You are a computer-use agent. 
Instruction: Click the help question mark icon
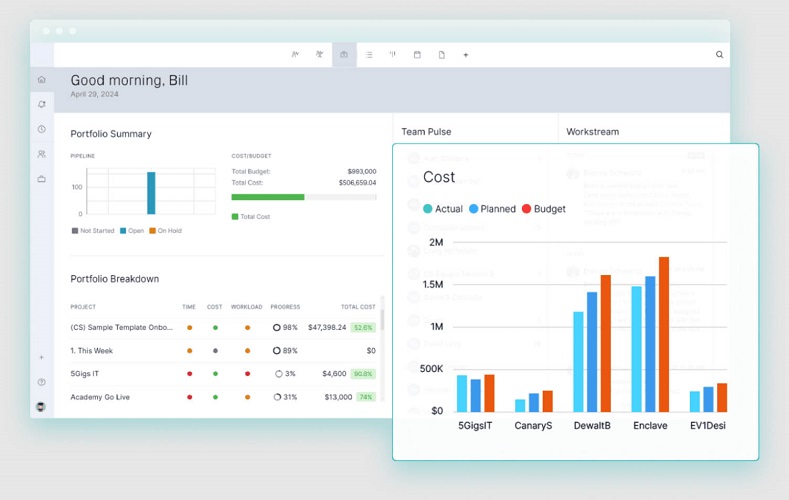41,382
